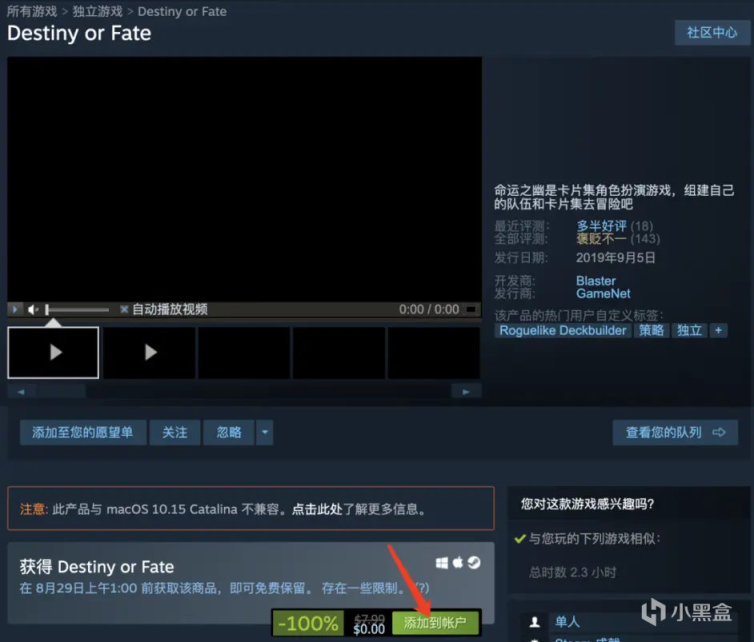Open the 存在一些限制 restrictions link
The width and height of the screenshot is (754, 642).
[364, 588]
